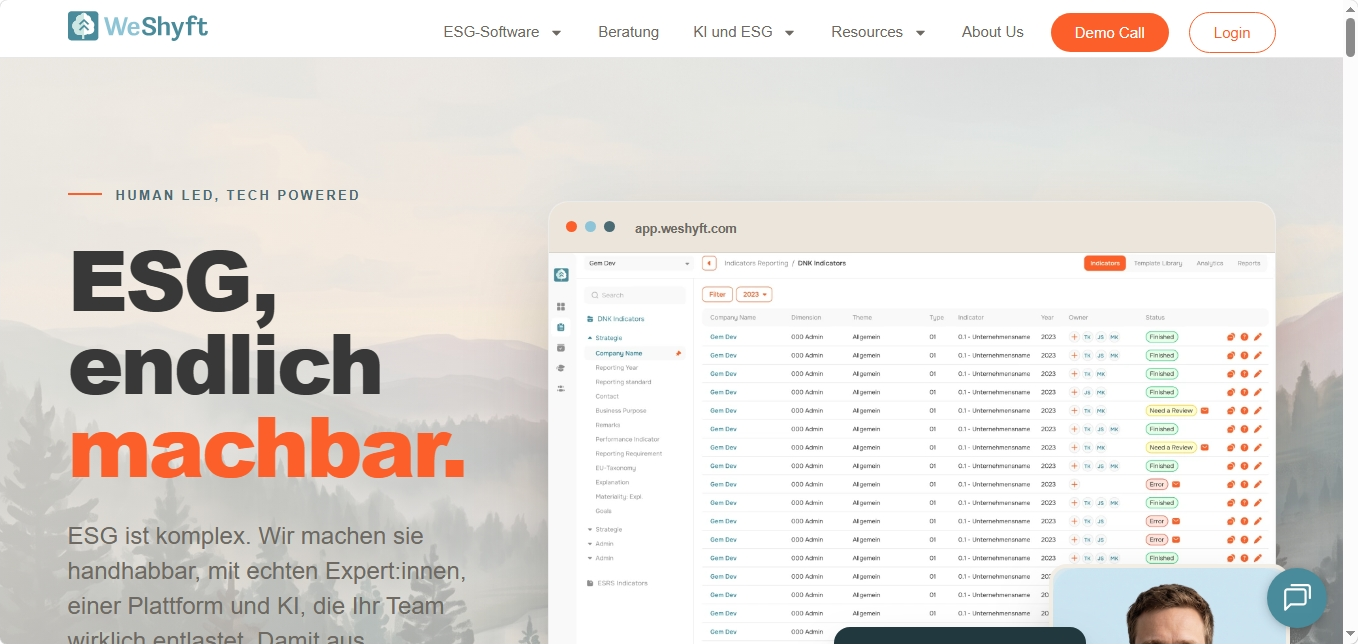The width and height of the screenshot is (1358, 644).
Task: Open the graduation cap icon in app sidebar
Action: (561, 368)
